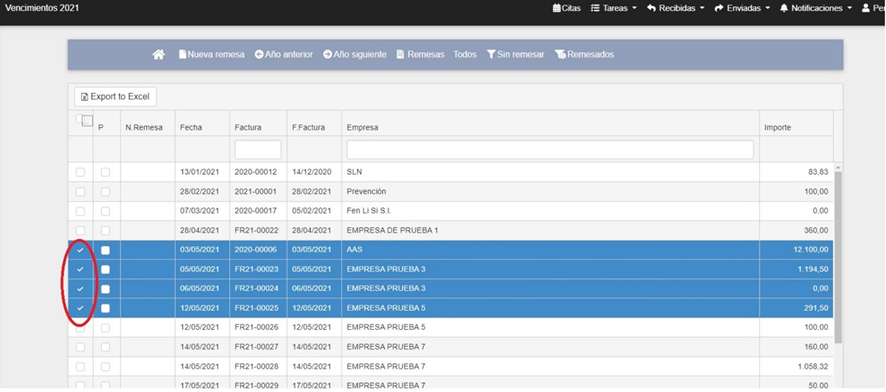Screen dimensions: 886x392
Task: Click the amount 1.194,50
Action: point(814,269)
